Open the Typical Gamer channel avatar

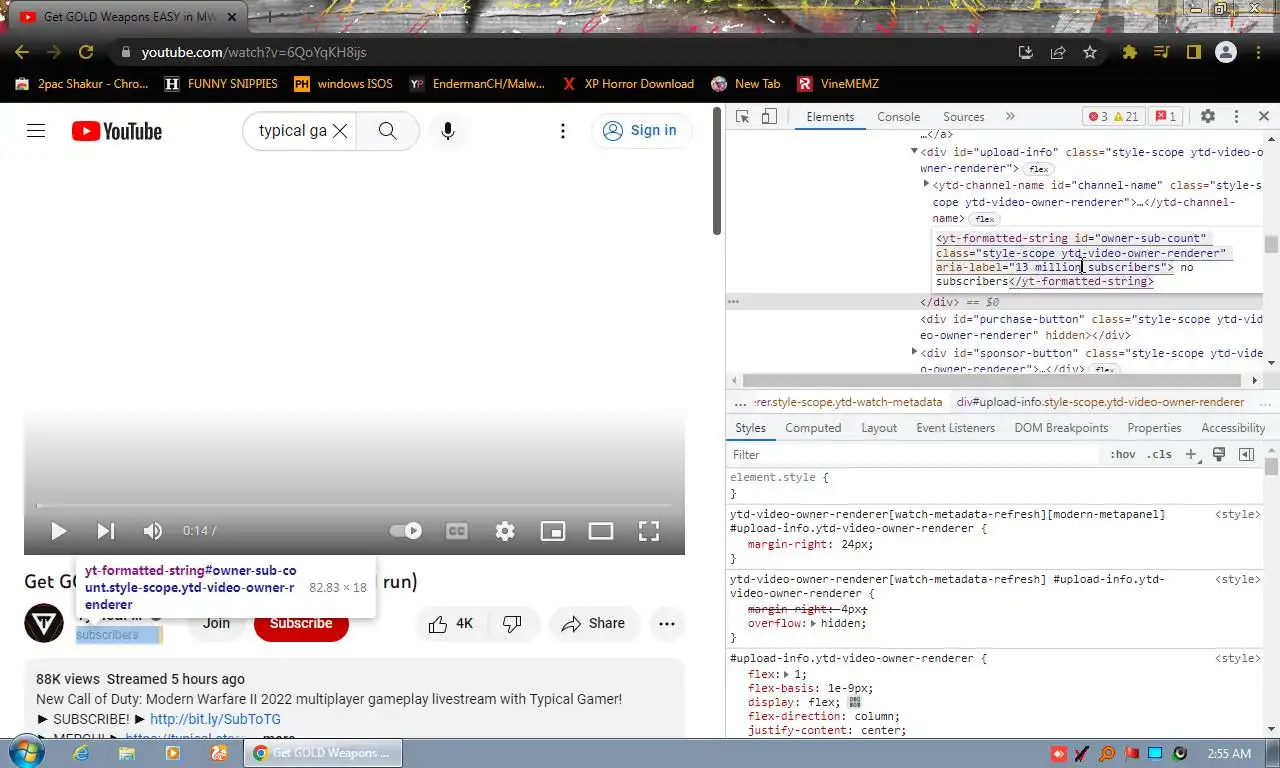[44, 623]
